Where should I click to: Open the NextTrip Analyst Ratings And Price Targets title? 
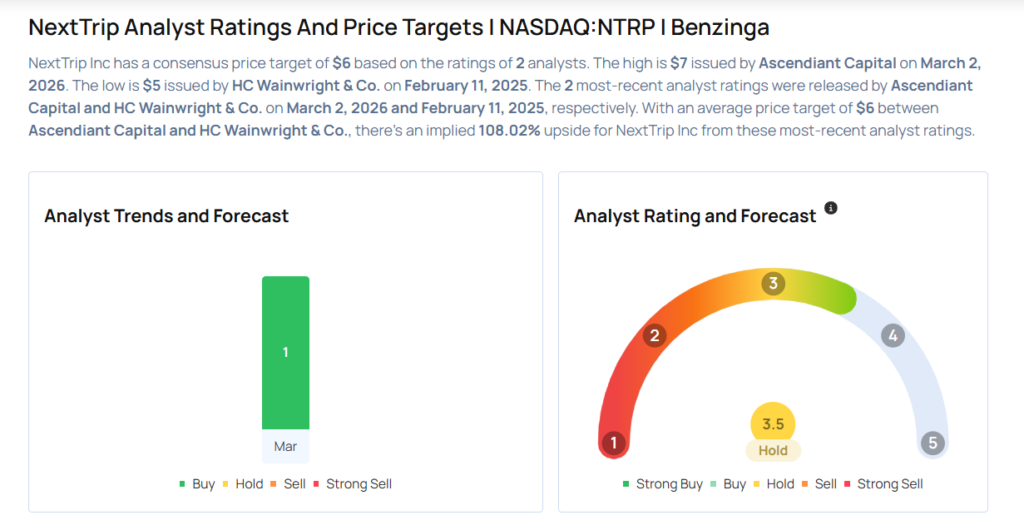pos(399,27)
